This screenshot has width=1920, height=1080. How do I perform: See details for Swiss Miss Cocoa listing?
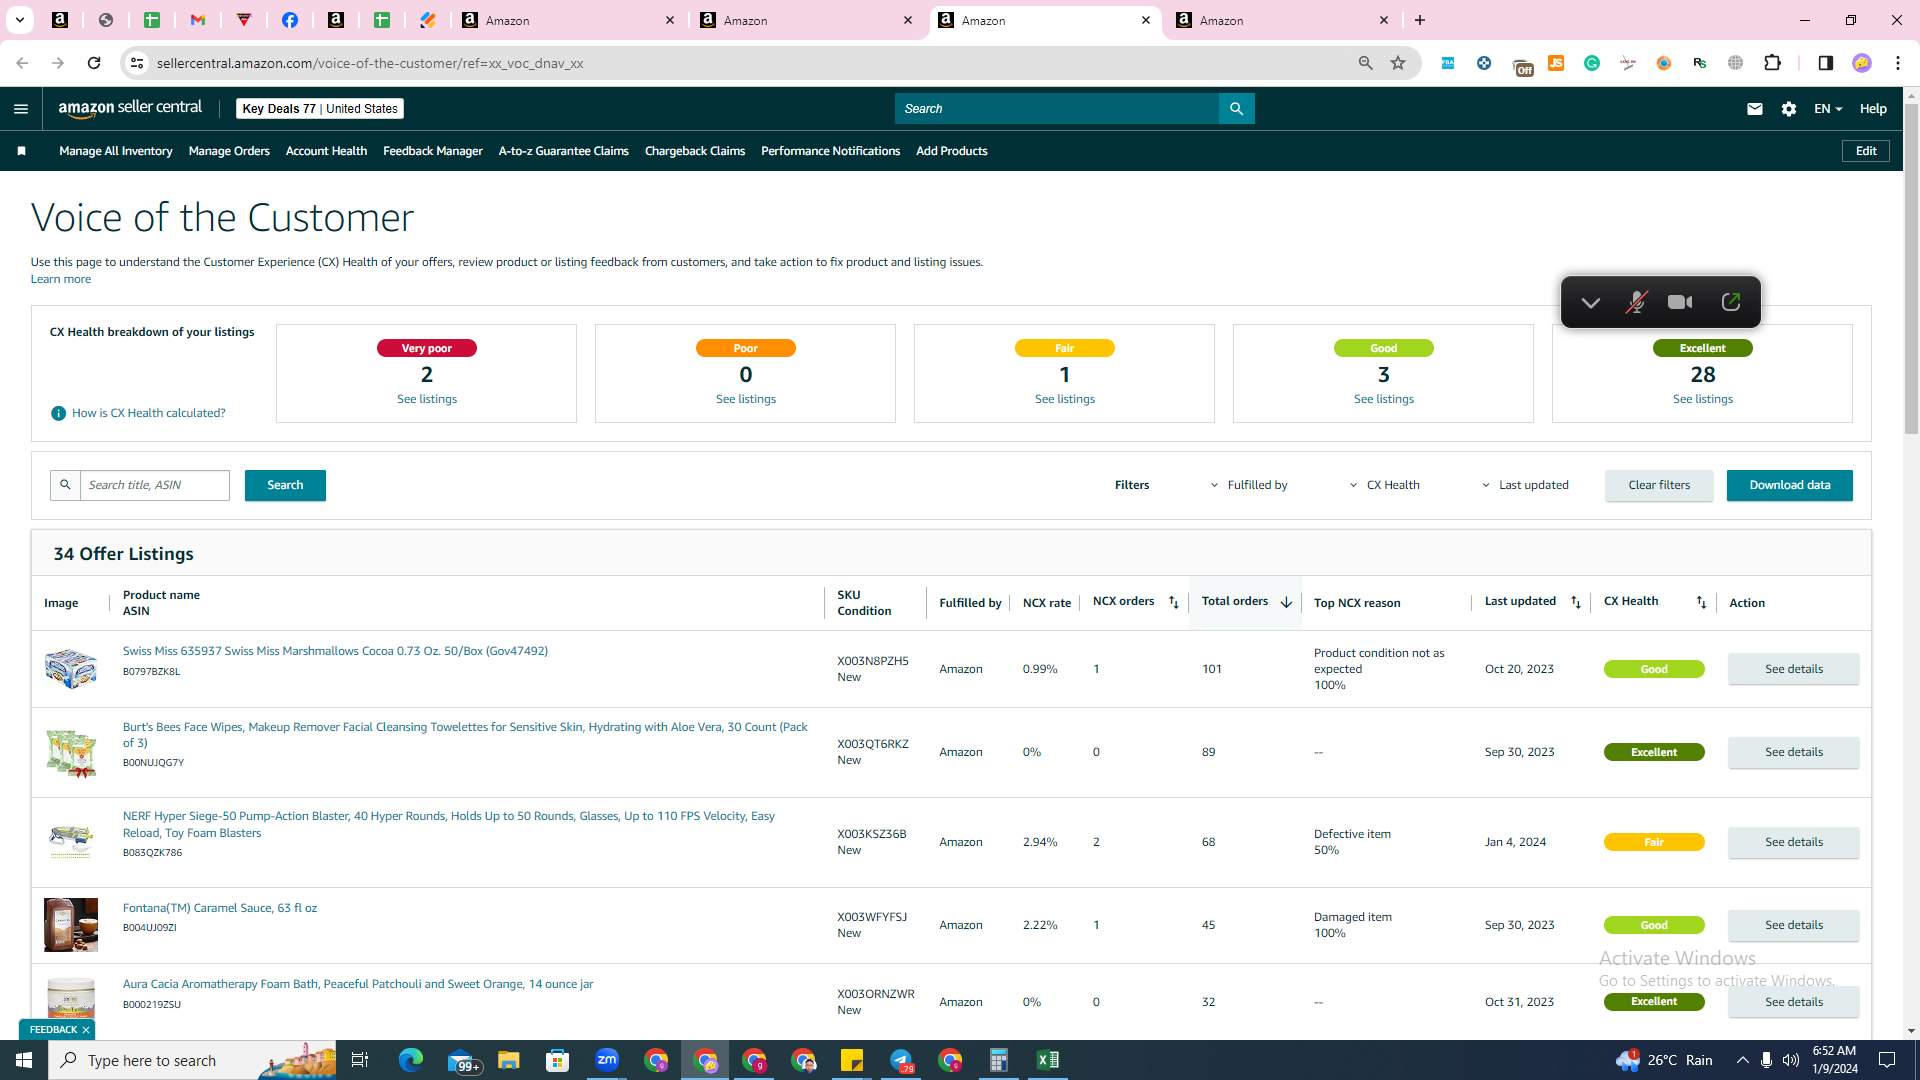click(1794, 669)
